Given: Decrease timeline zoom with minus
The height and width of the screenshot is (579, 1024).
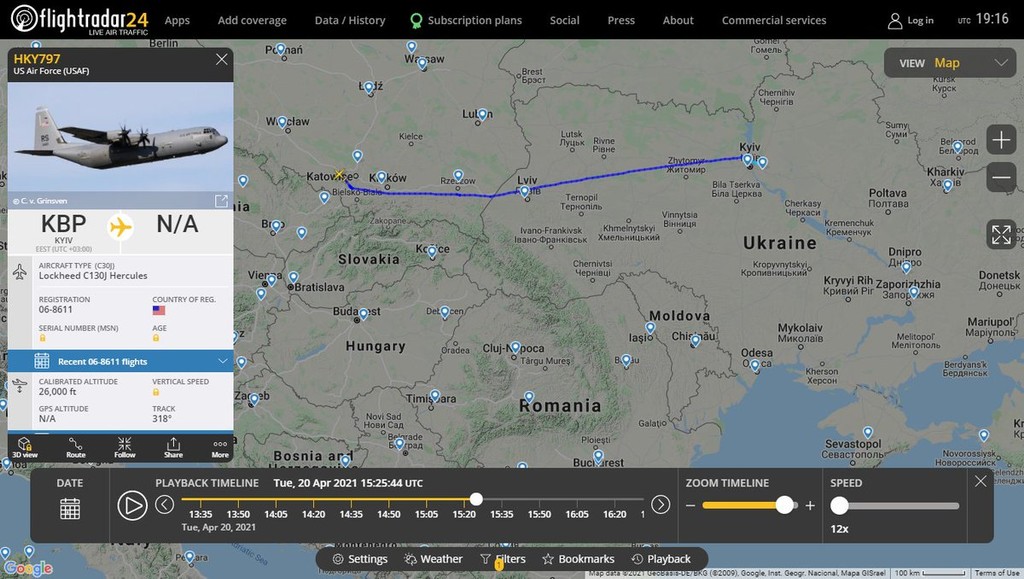Looking at the screenshot, I should [x=690, y=506].
